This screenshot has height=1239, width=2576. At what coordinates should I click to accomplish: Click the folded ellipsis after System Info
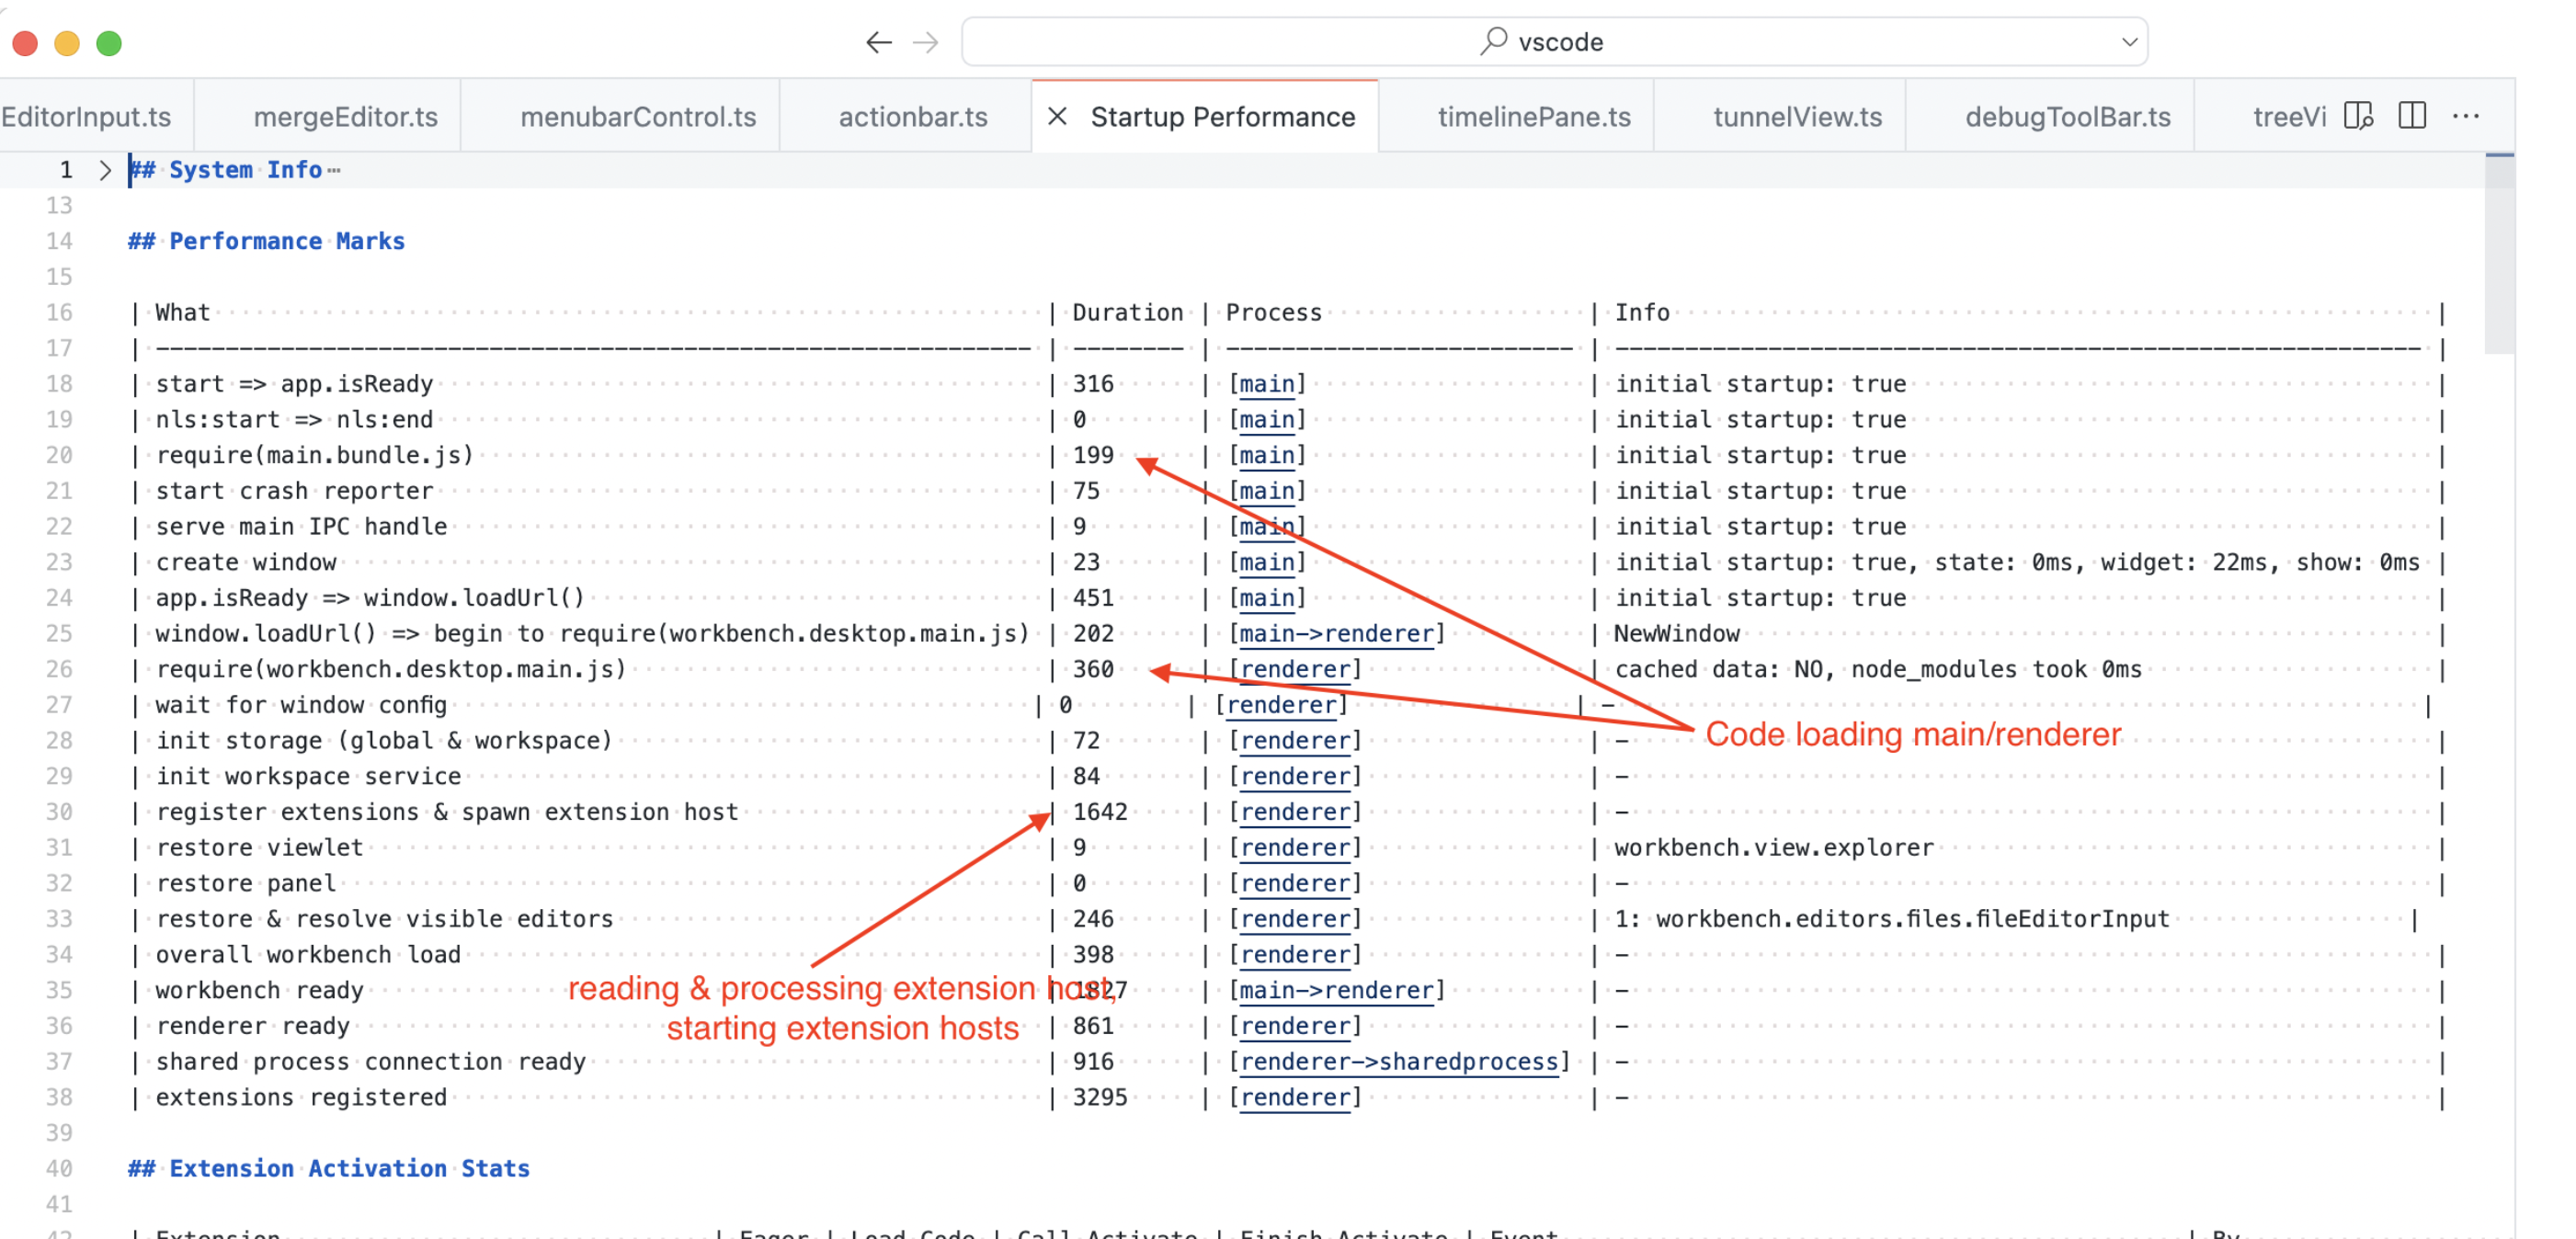point(334,170)
